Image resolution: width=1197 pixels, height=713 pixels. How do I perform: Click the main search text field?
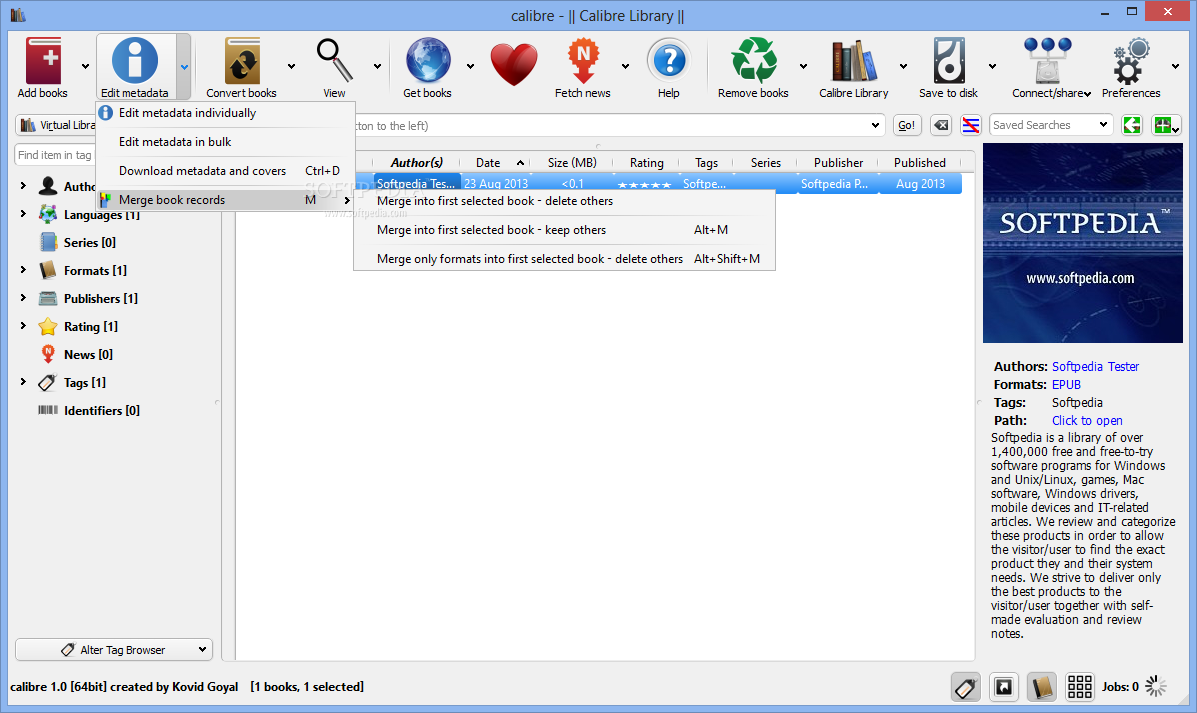coord(611,125)
